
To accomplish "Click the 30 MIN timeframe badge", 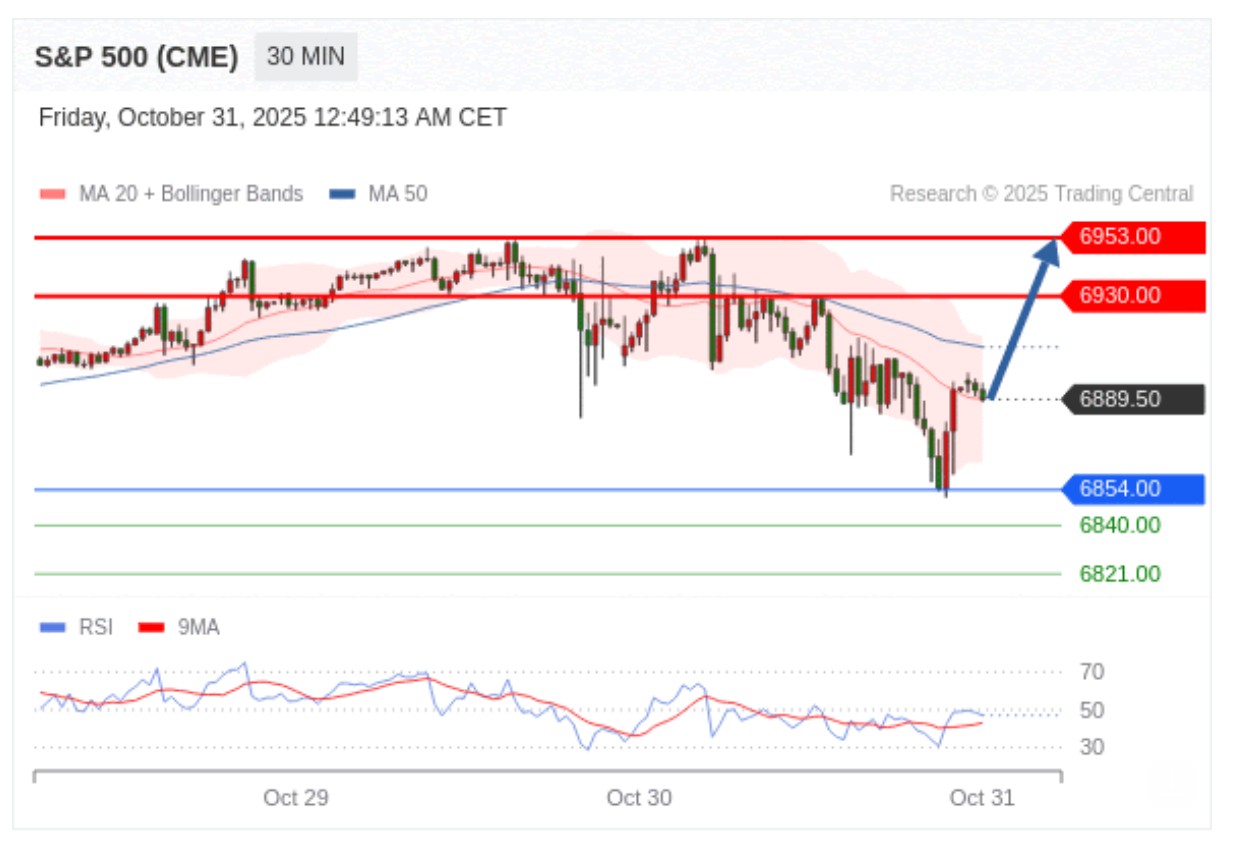I will pos(306,57).
